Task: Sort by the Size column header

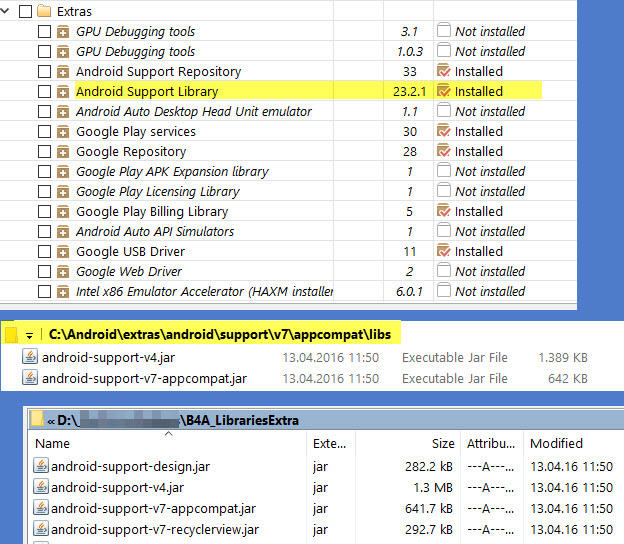Action: [x=443, y=443]
